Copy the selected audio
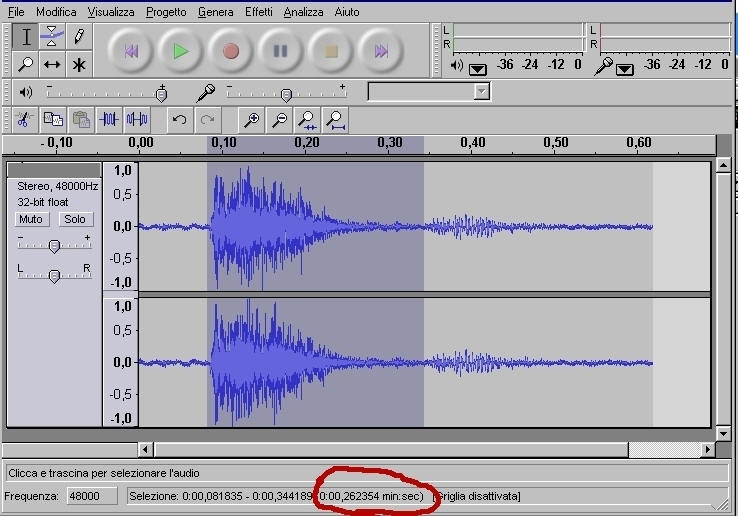The image size is (738, 516). coord(53,120)
